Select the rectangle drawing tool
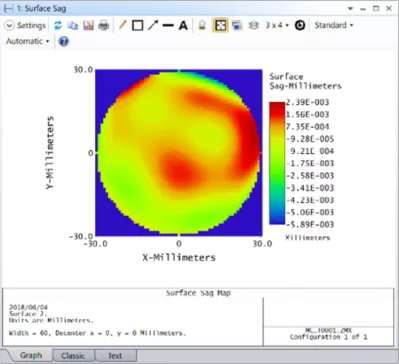The image size is (399, 364). [x=137, y=25]
